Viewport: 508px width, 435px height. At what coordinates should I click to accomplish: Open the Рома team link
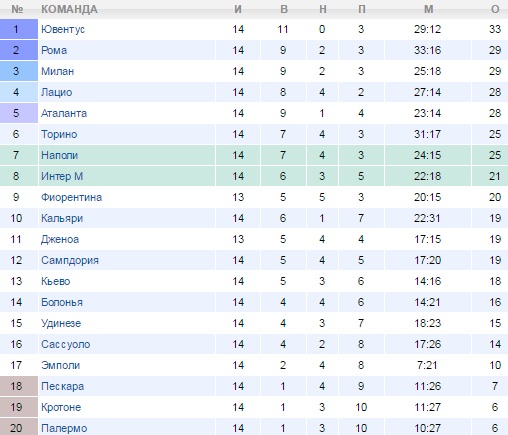coord(54,50)
